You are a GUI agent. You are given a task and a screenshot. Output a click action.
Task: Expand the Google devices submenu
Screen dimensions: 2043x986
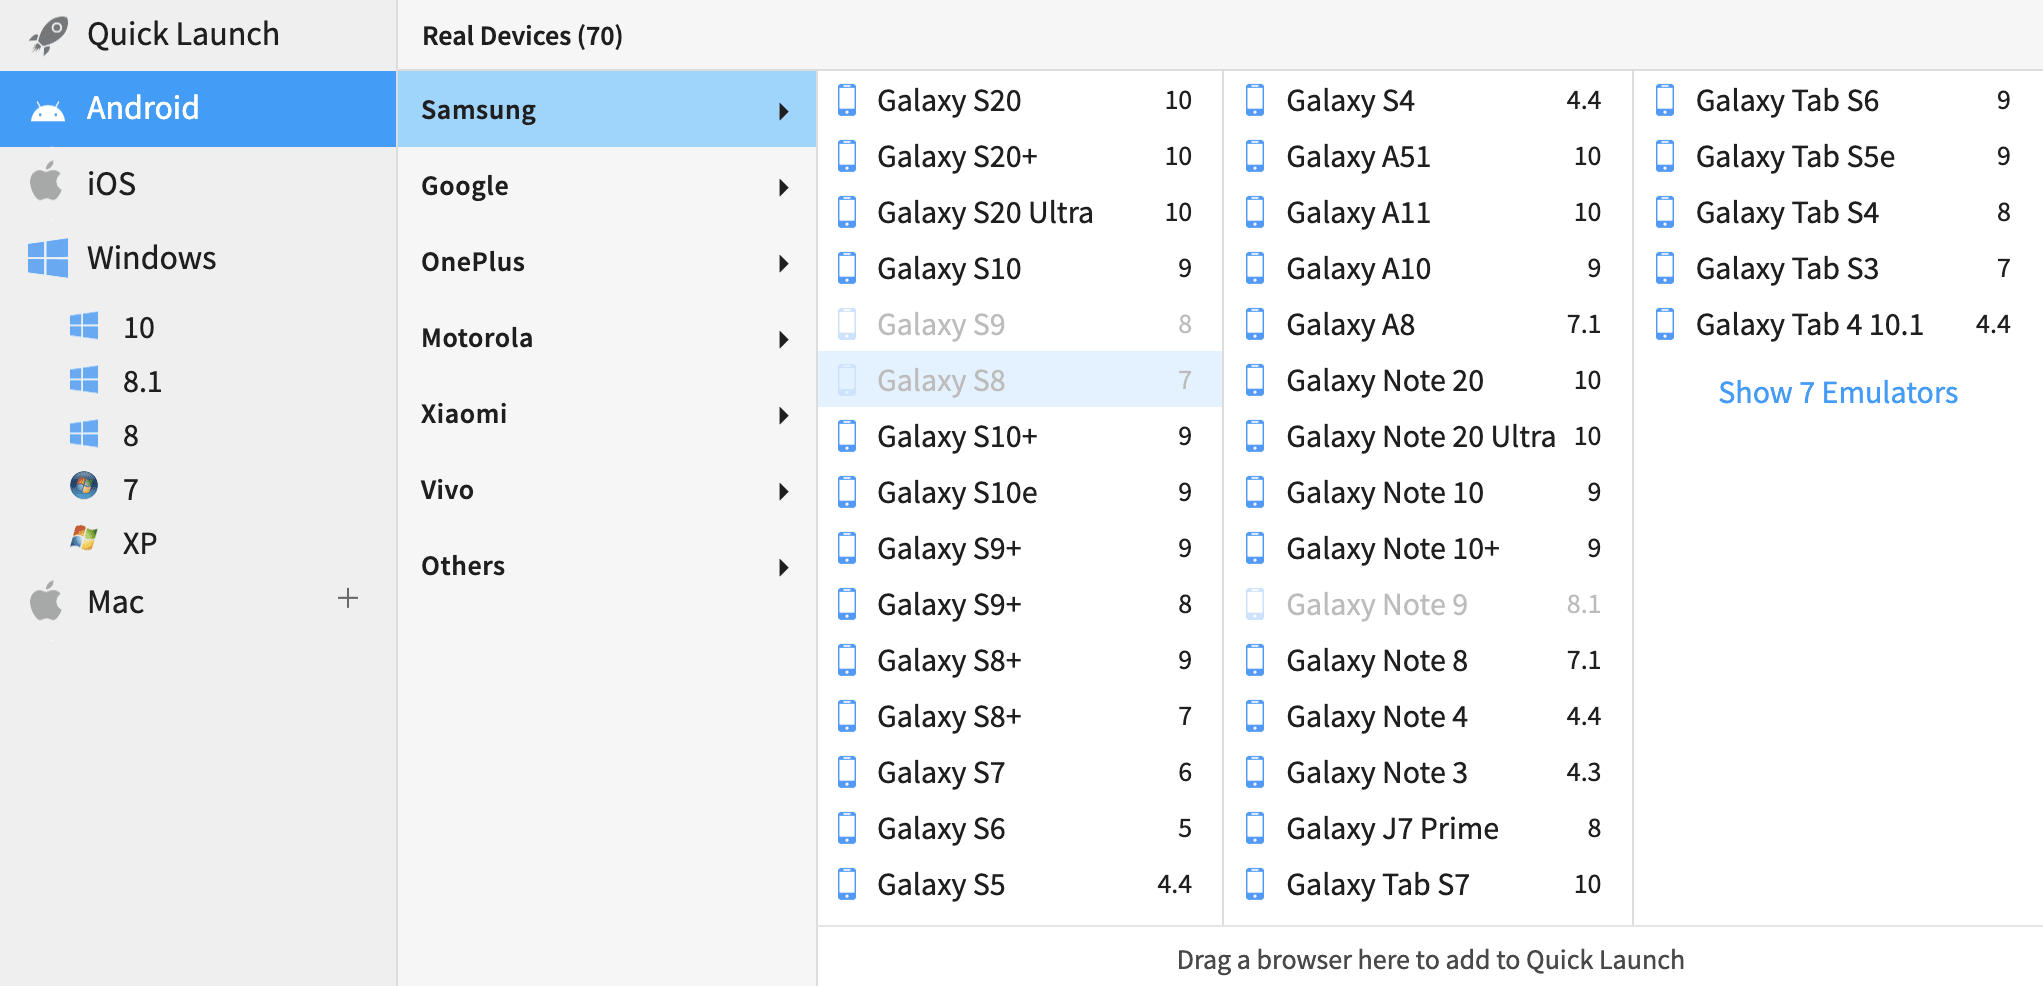pyautogui.click(x=606, y=186)
